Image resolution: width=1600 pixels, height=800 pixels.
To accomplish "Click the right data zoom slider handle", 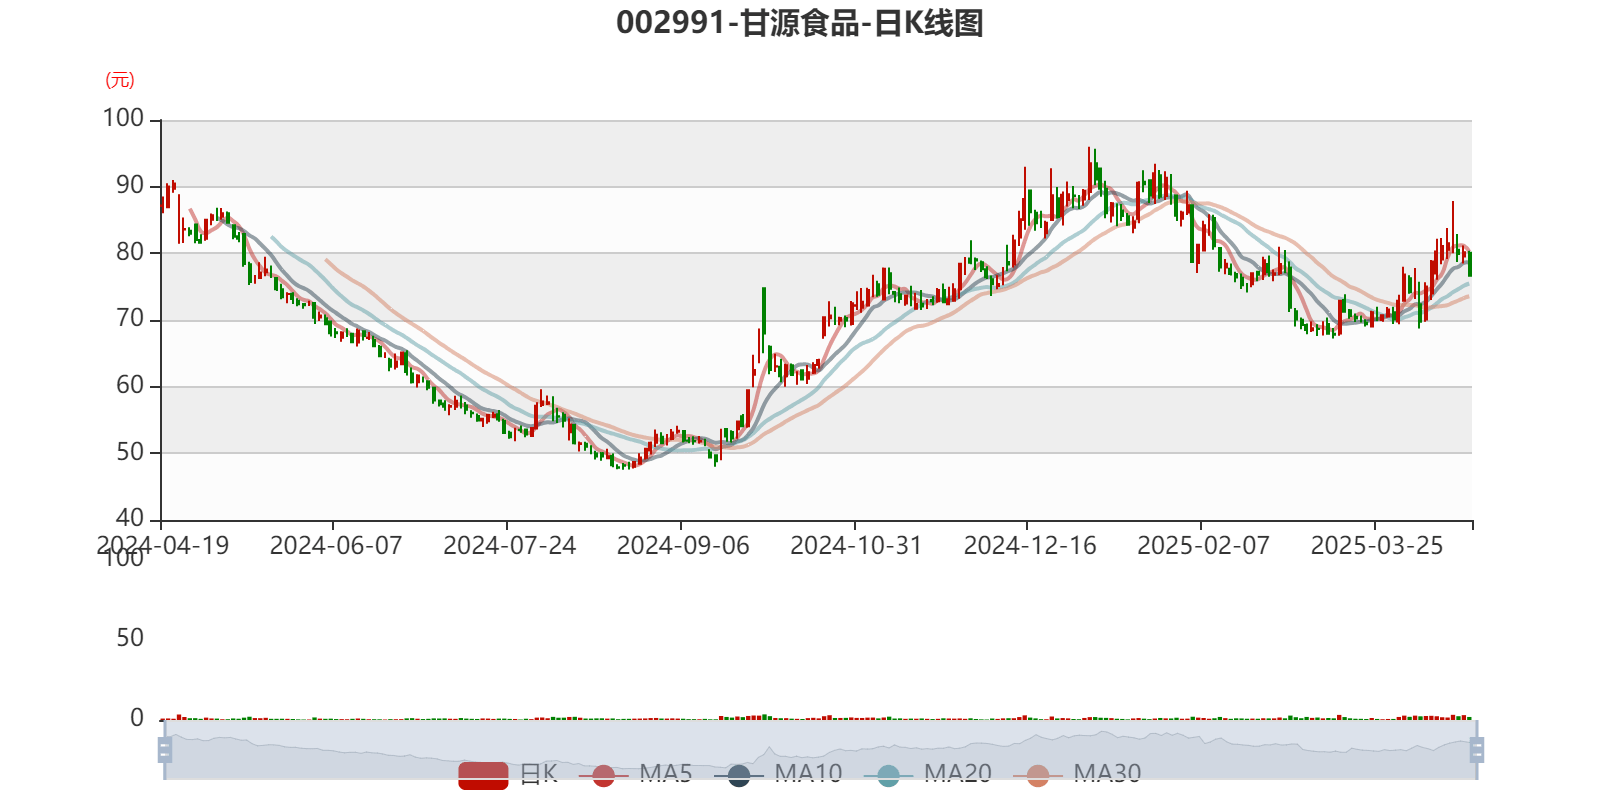I will point(1477,750).
